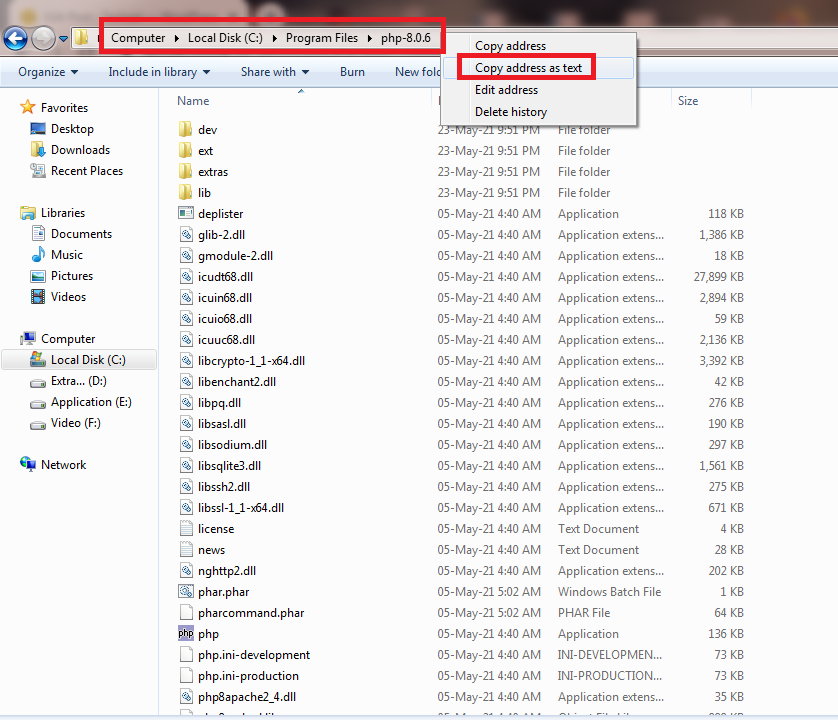This screenshot has height=720, width=838.
Task: Open the Organize dropdown menu
Action: click(x=48, y=72)
